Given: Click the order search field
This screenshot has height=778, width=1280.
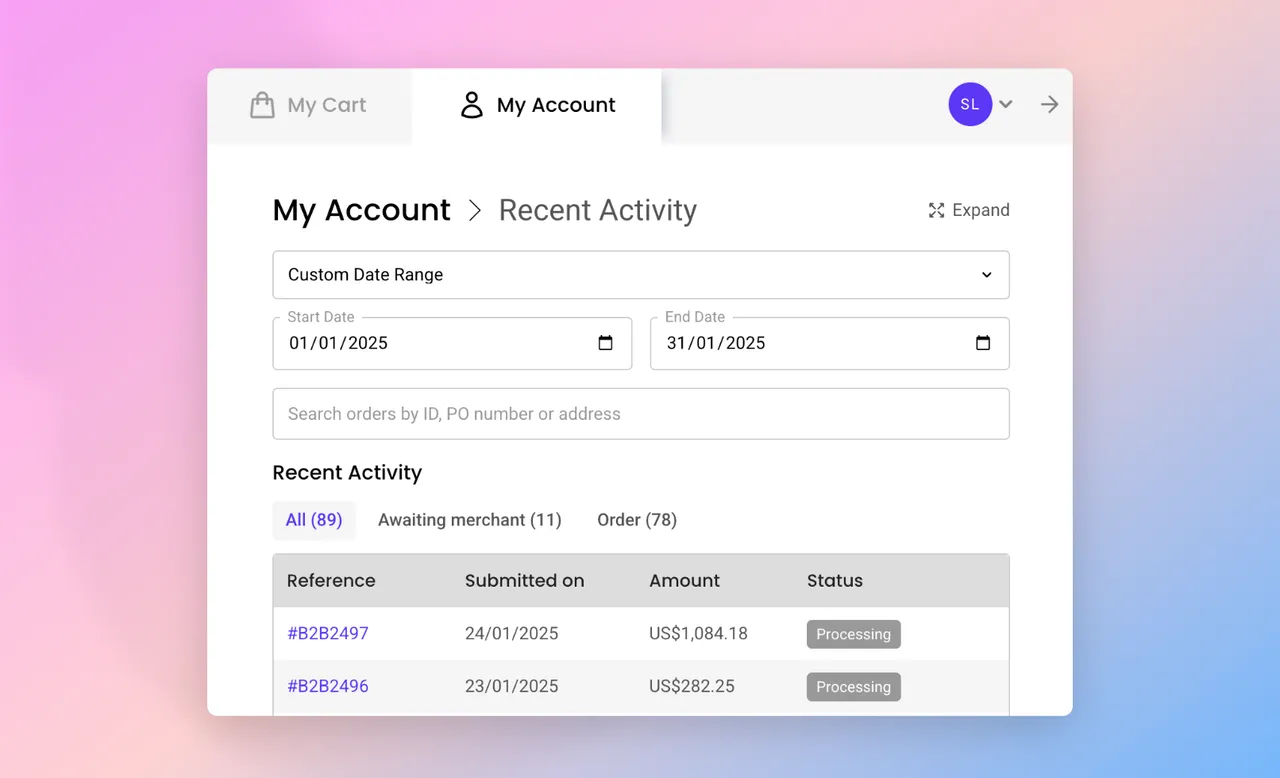Looking at the screenshot, I should [640, 413].
